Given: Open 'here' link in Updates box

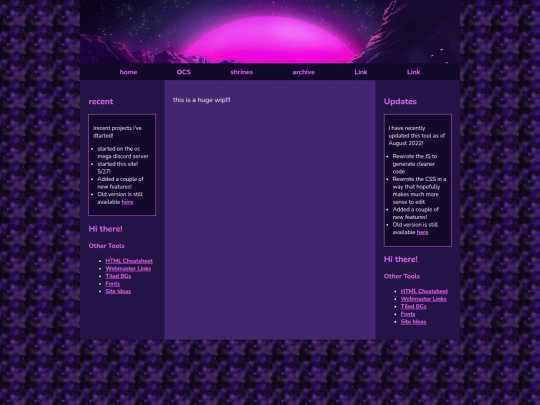Looking at the screenshot, I should [422, 232].
